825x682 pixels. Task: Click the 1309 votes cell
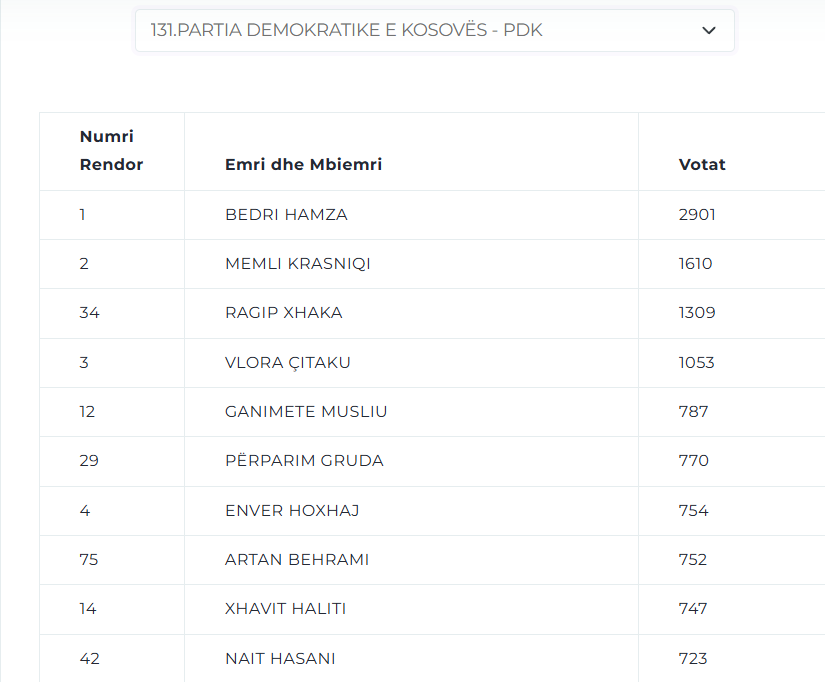731,313
